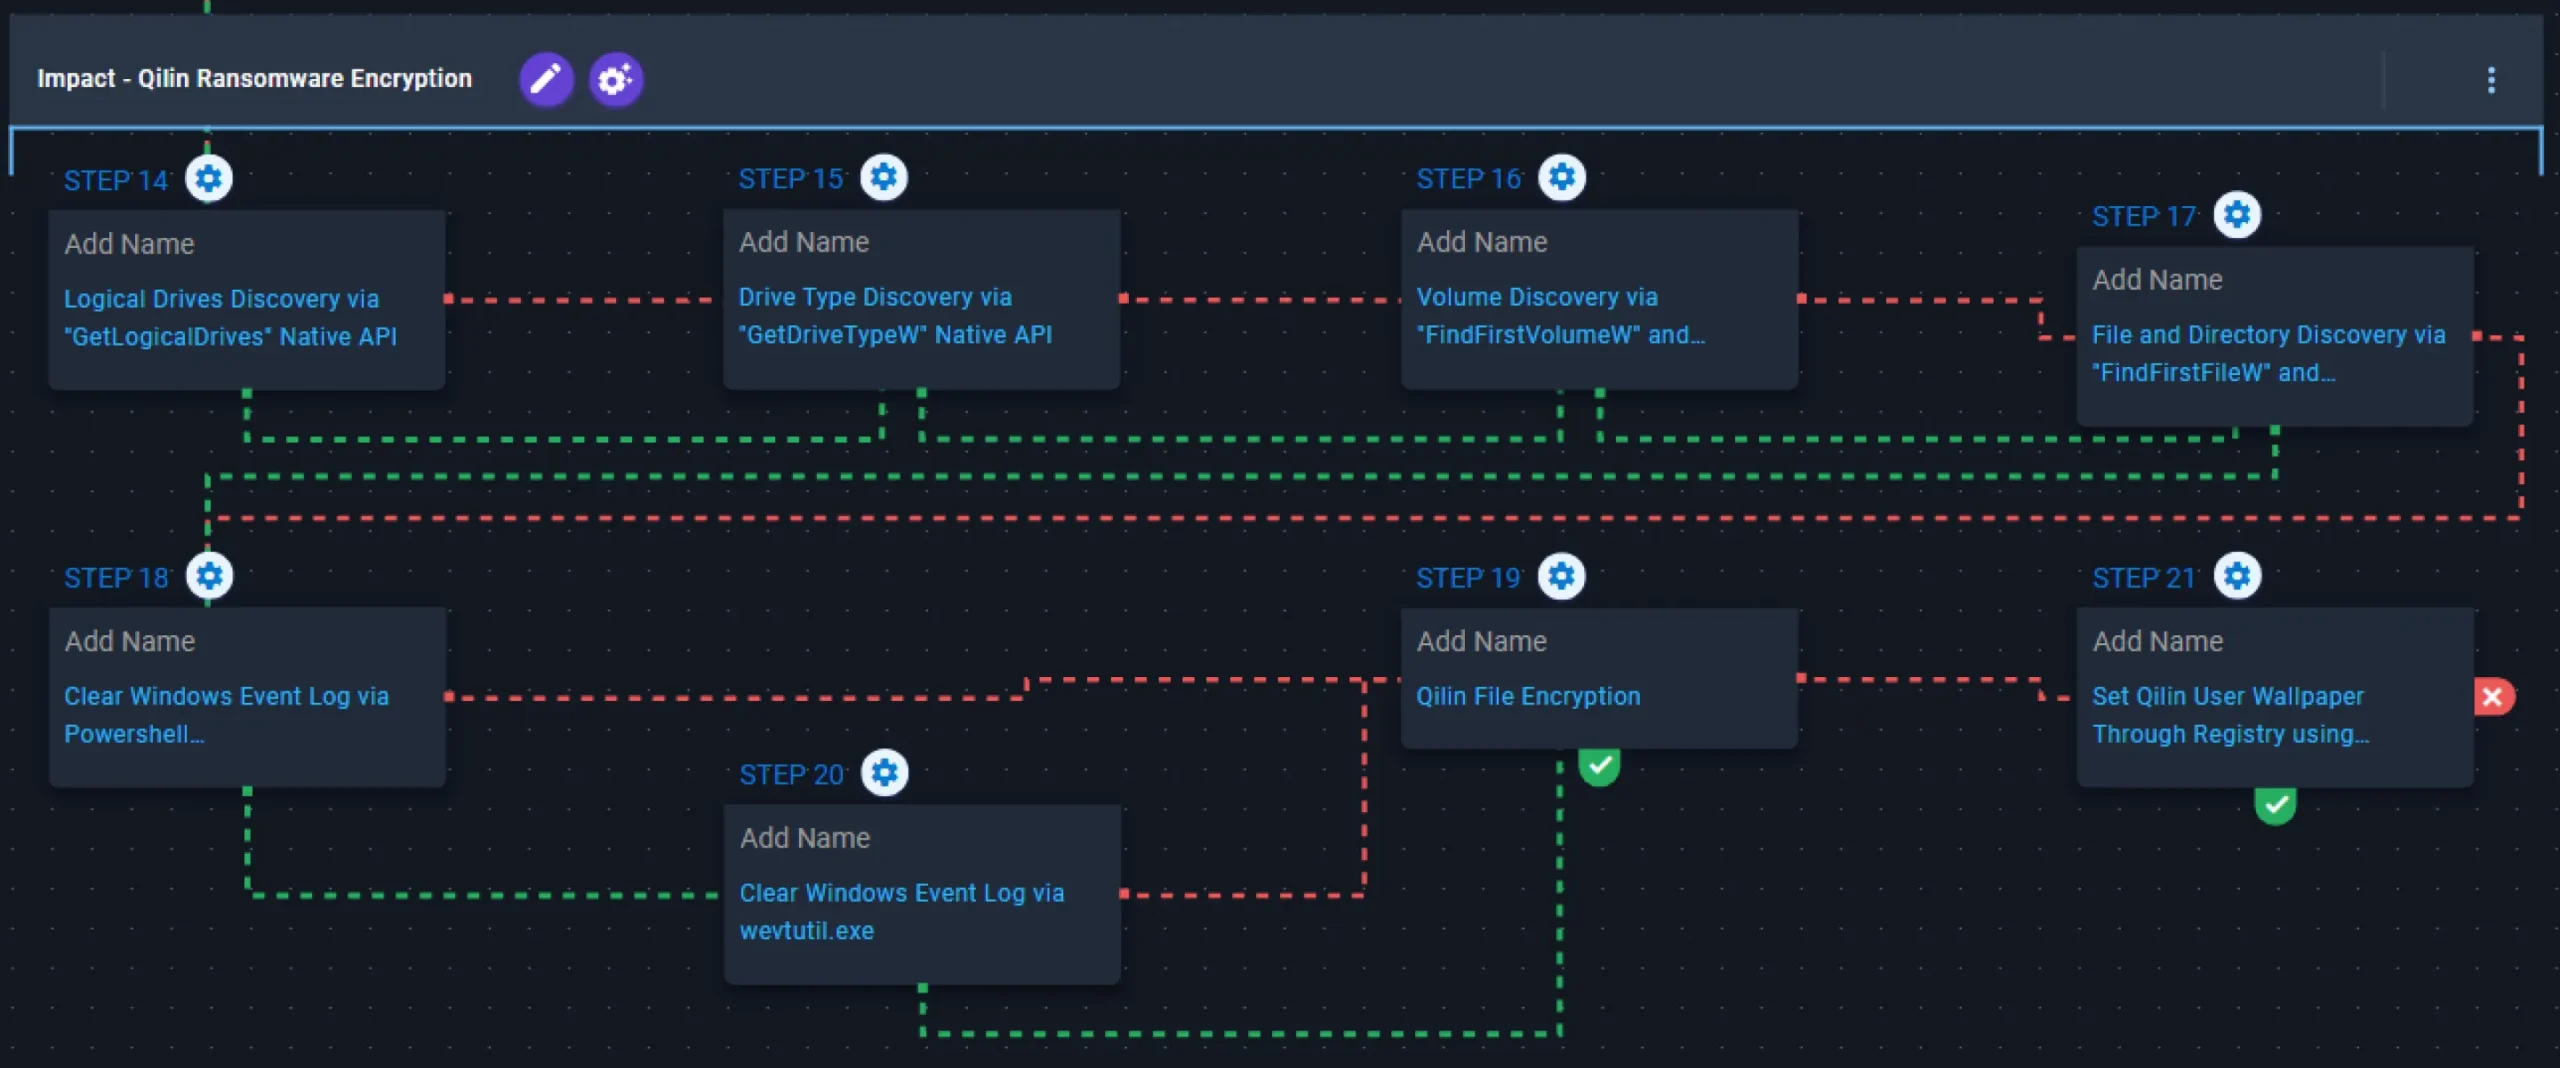Click green check shield under Qilin File Encryption
The width and height of the screenshot is (2560, 1068).
pos(1599,767)
